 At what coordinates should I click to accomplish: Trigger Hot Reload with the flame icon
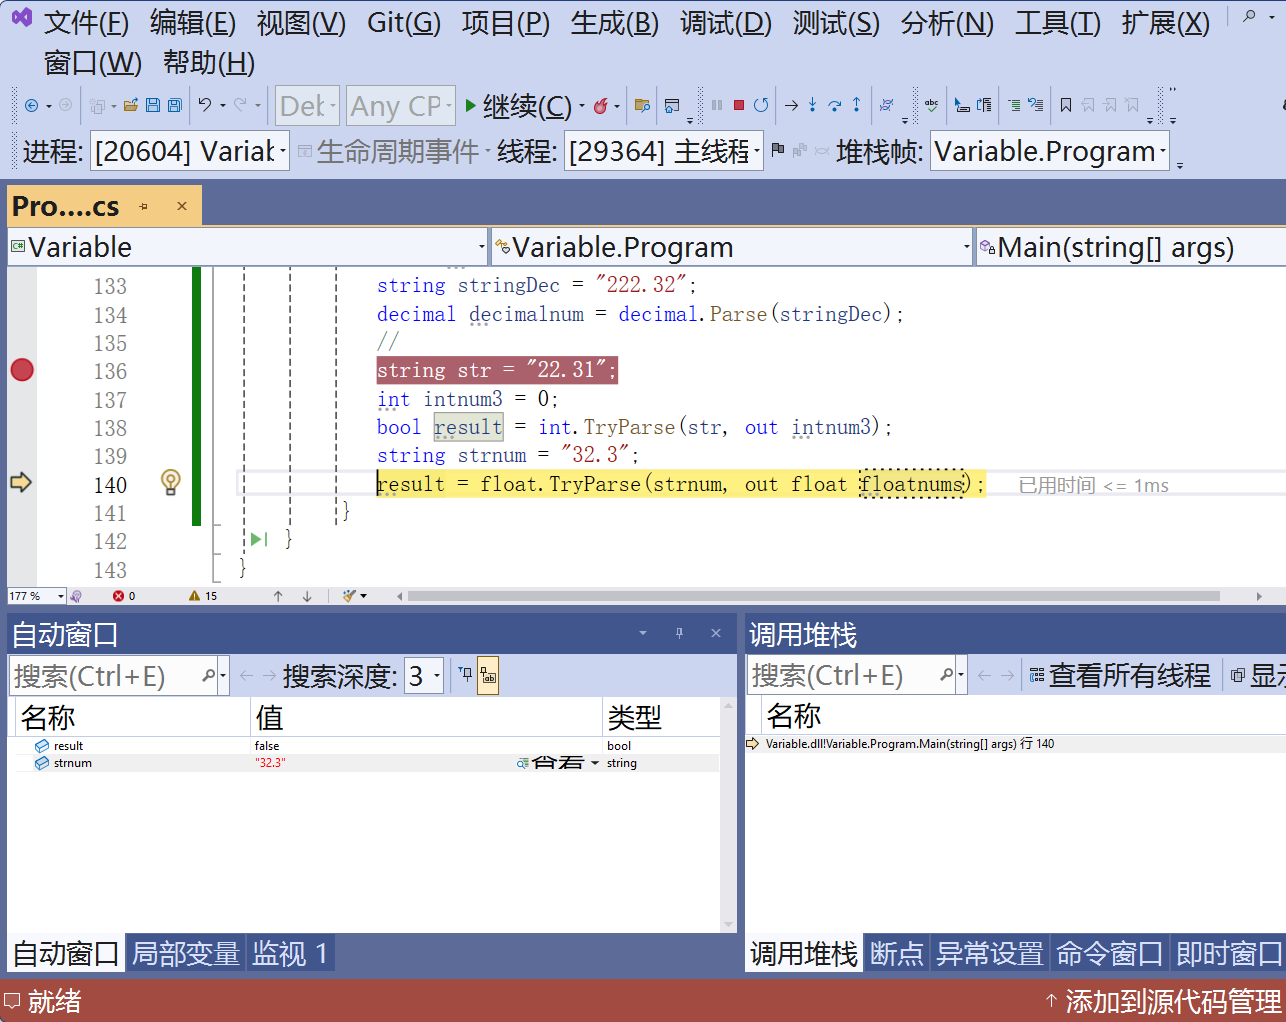point(602,104)
